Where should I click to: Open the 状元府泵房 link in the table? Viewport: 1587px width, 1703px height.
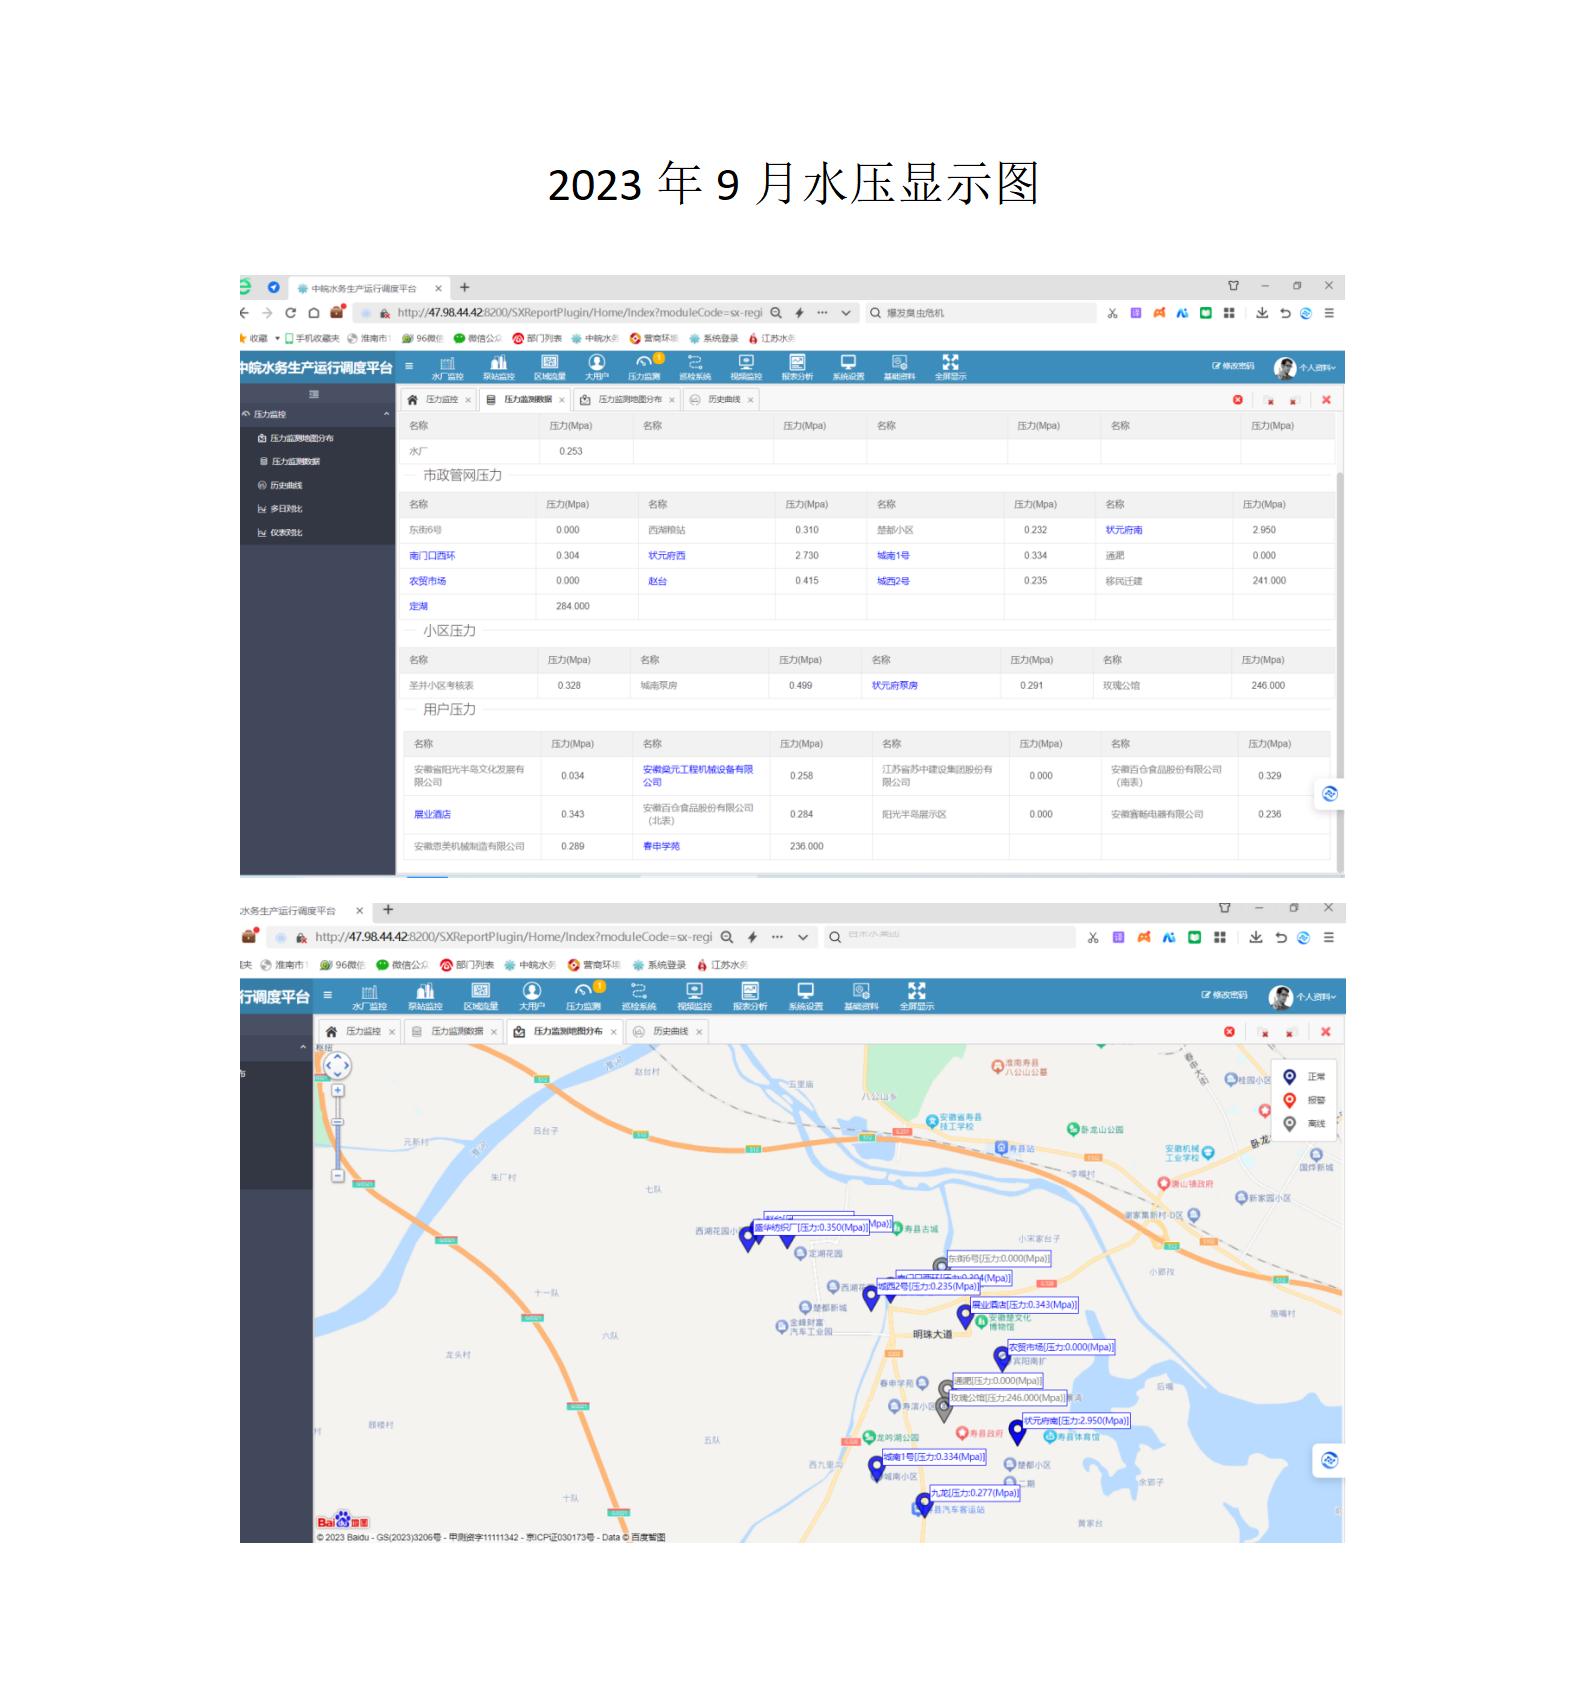tap(895, 686)
